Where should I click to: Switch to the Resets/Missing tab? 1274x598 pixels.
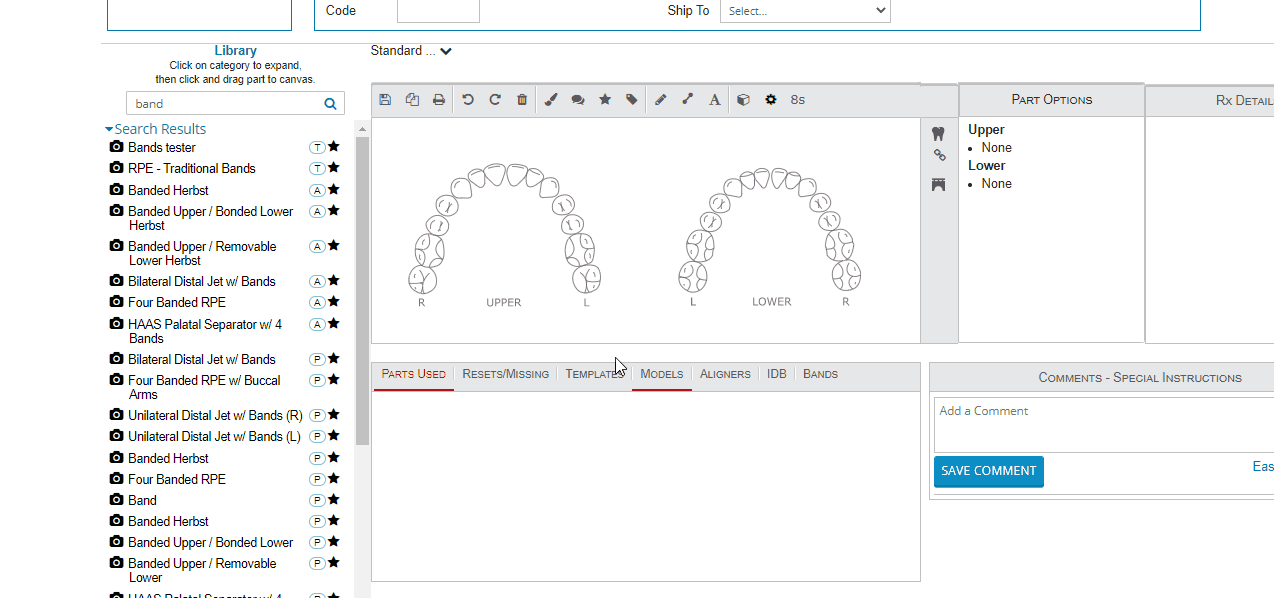click(505, 374)
